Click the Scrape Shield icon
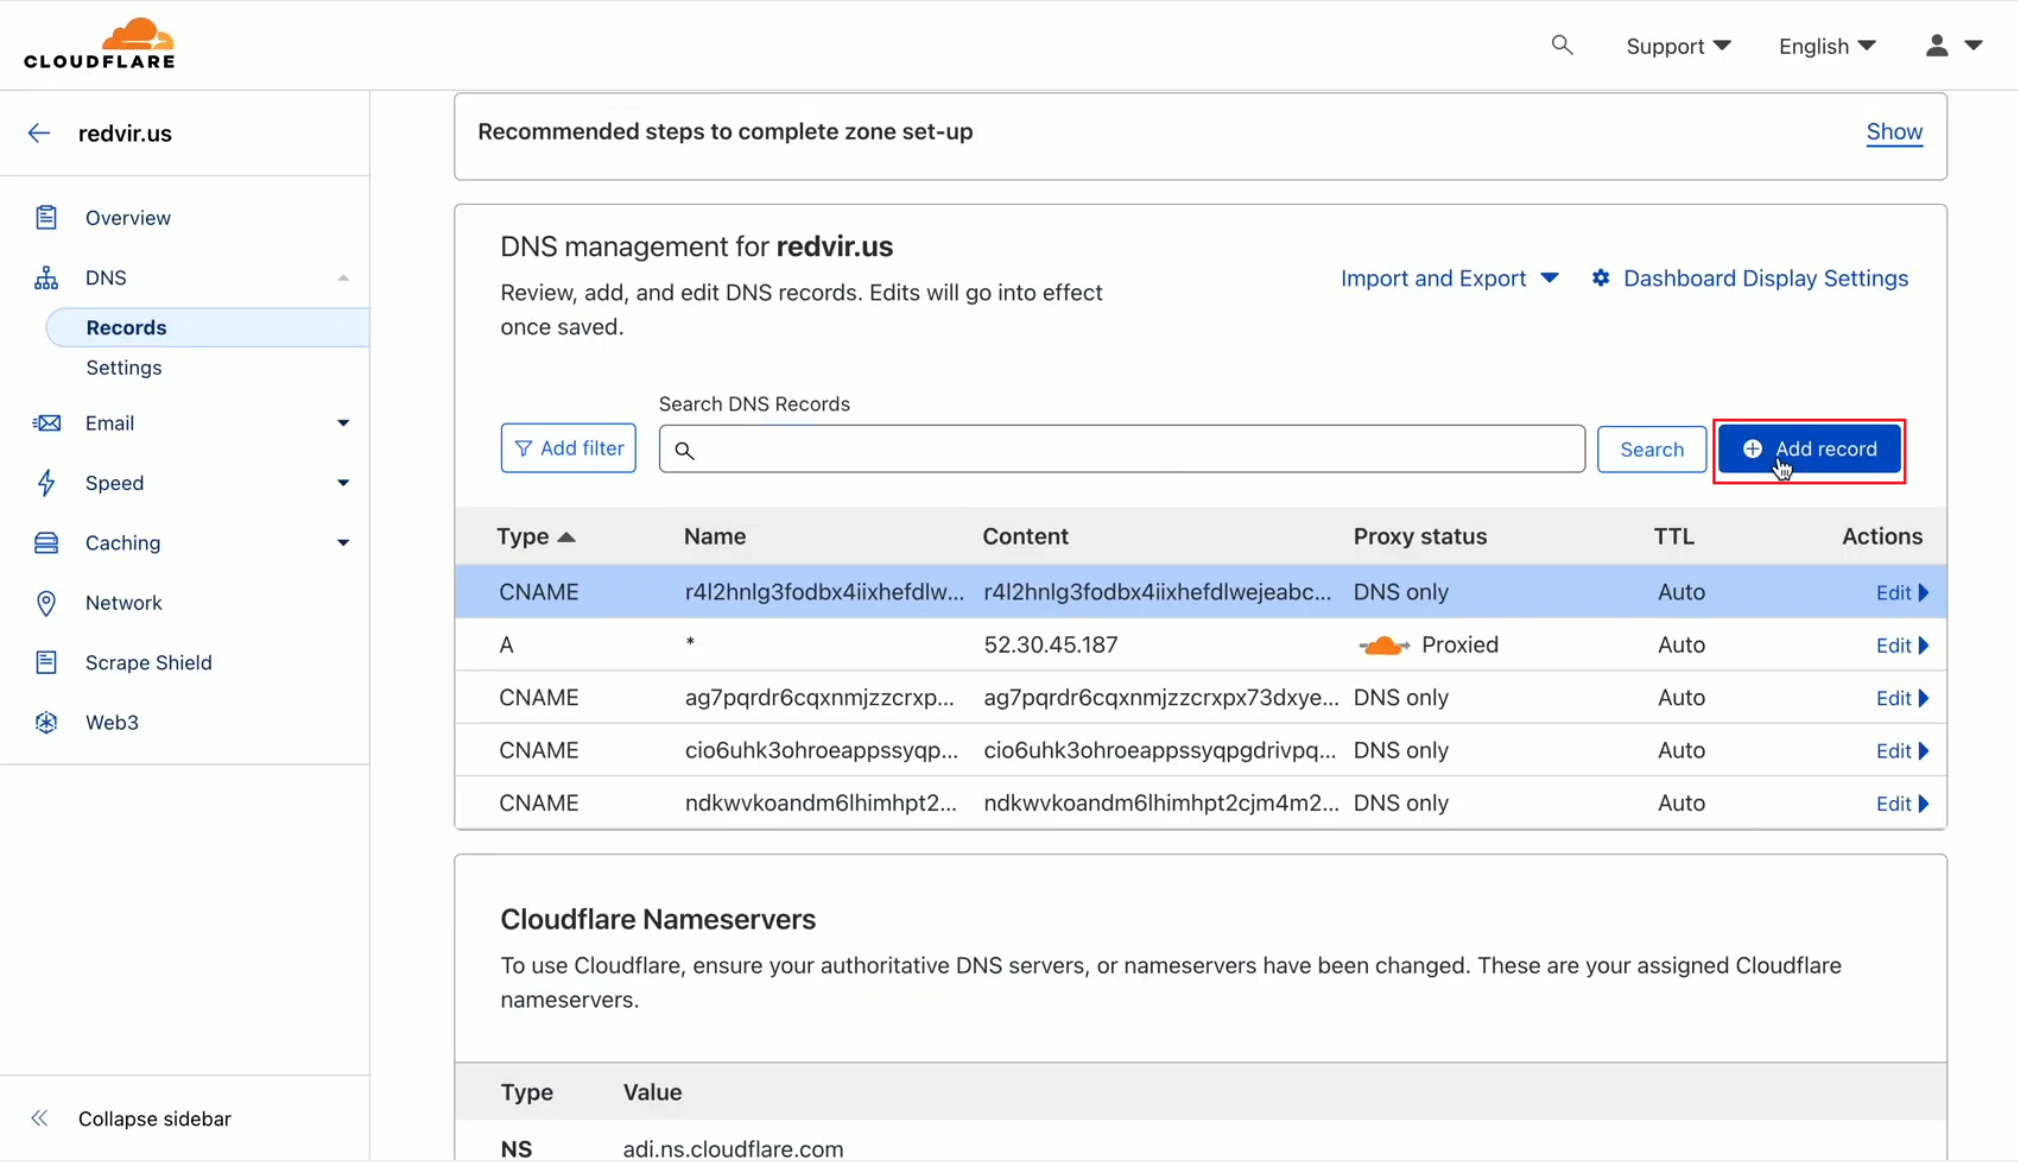This screenshot has width=2018, height=1162. (46, 662)
